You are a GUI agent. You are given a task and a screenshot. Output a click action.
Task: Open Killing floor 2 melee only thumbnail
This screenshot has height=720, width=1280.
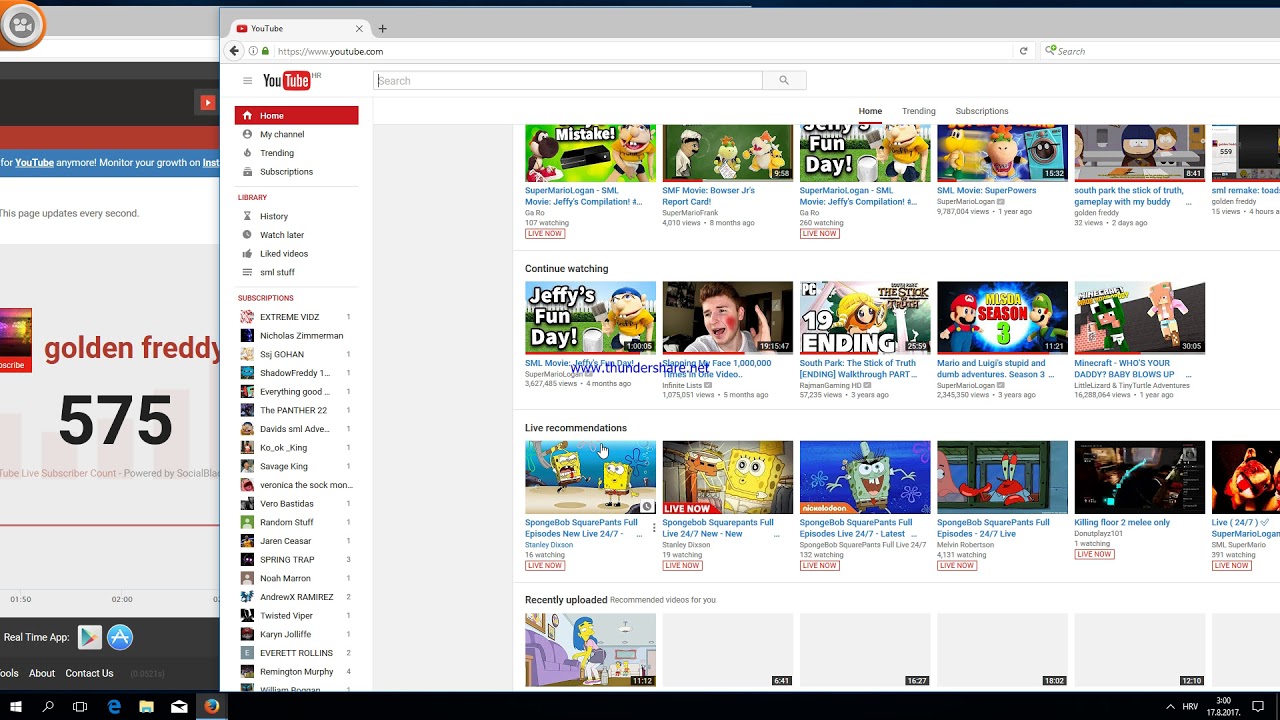[x=1139, y=477]
